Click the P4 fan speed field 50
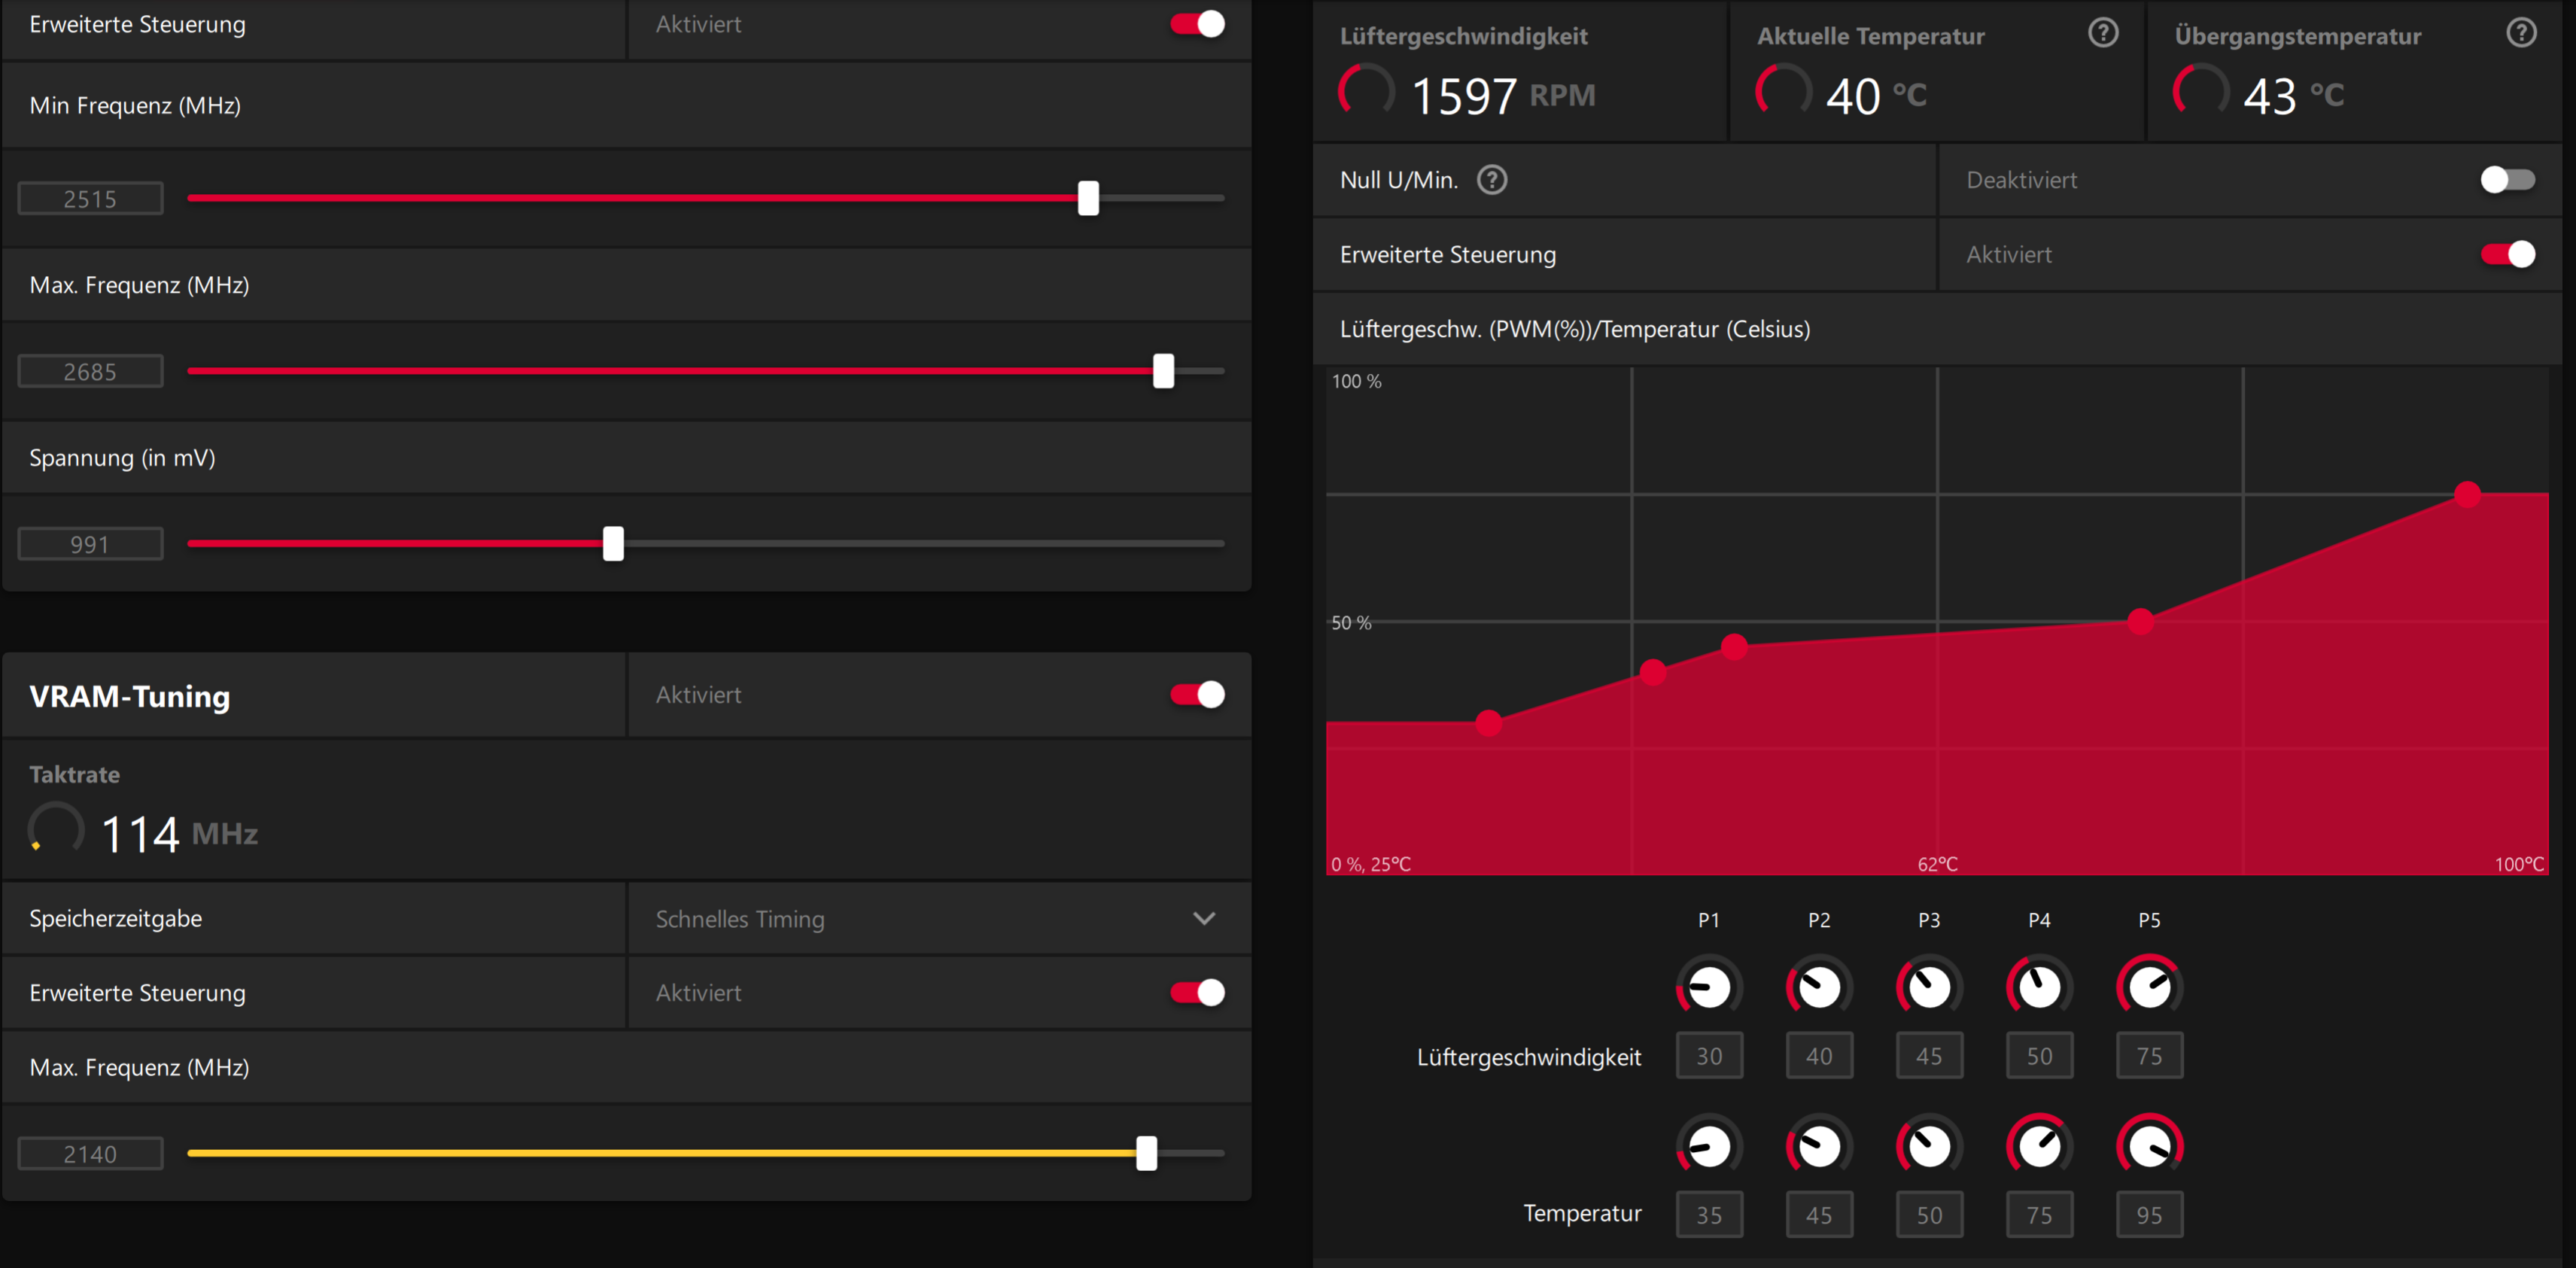 [x=2039, y=1056]
